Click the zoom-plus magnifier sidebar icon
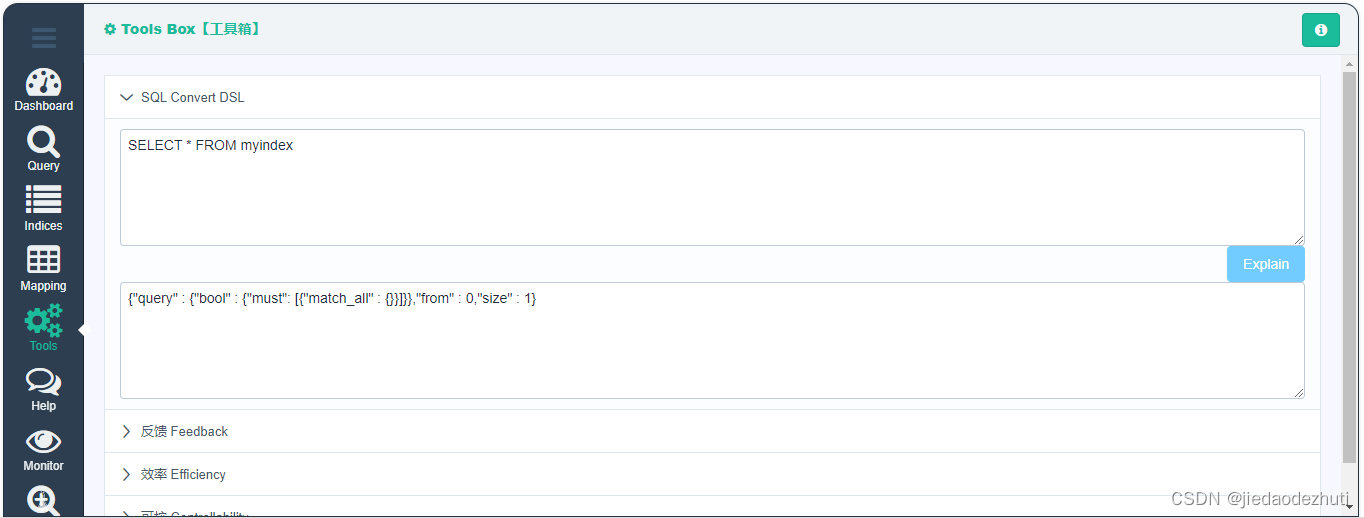This screenshot has width=1364, height=518. point(43,501)
